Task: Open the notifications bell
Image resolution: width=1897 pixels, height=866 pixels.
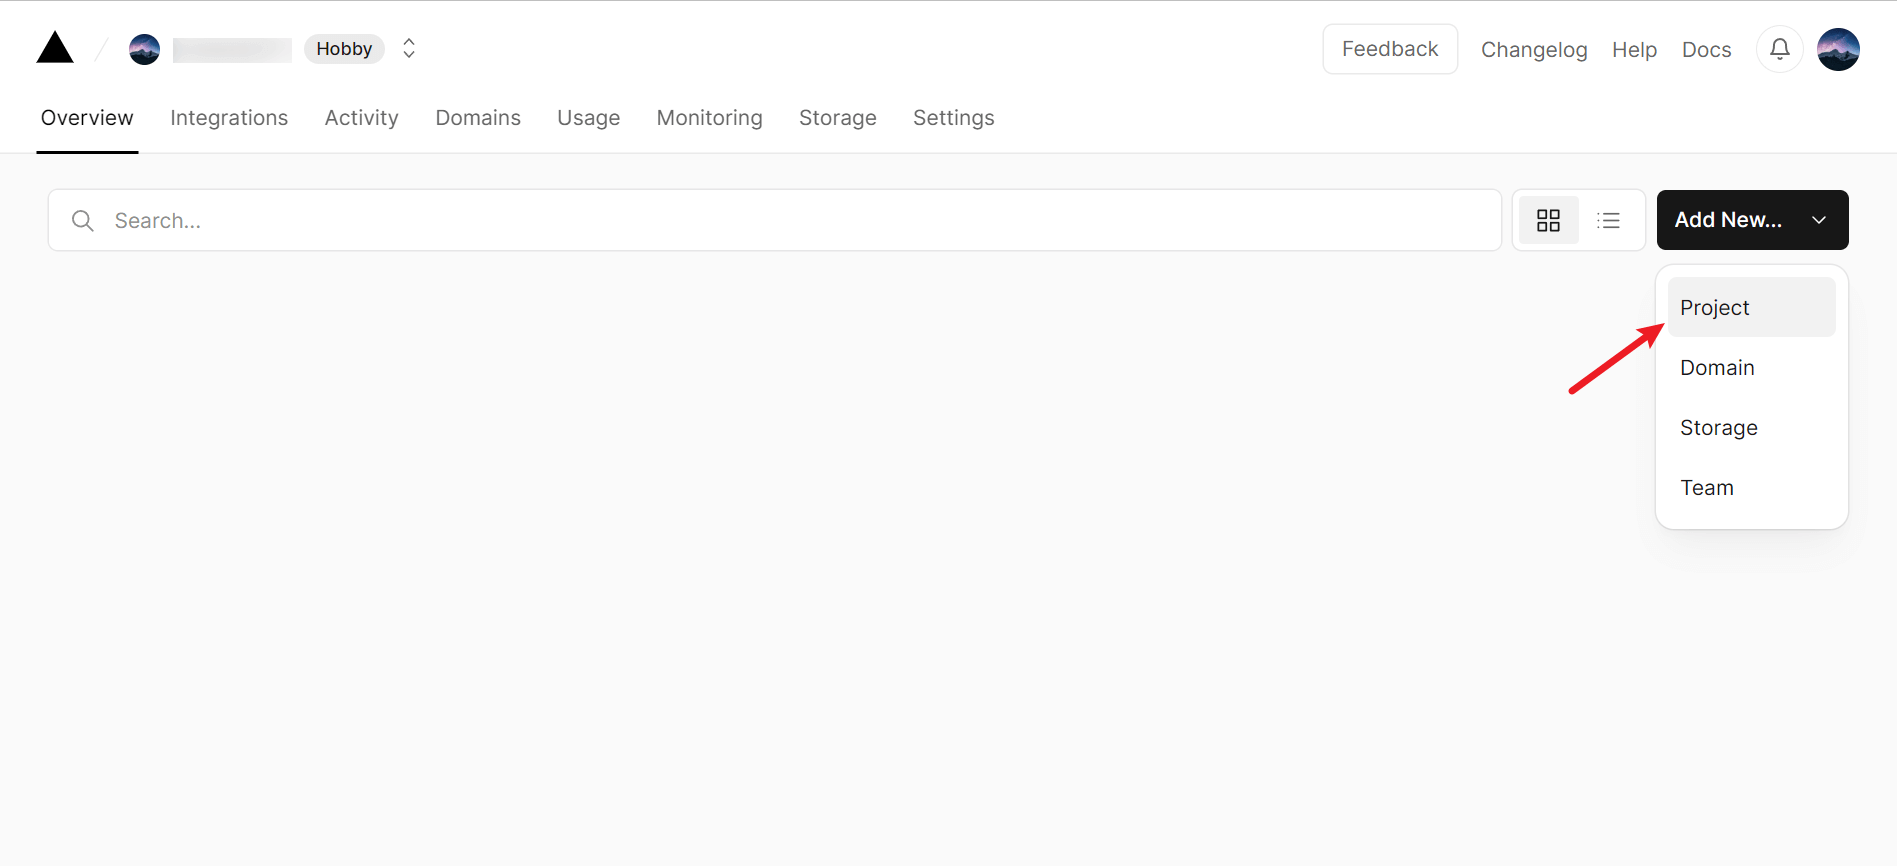Action: tap(1779, 49)
